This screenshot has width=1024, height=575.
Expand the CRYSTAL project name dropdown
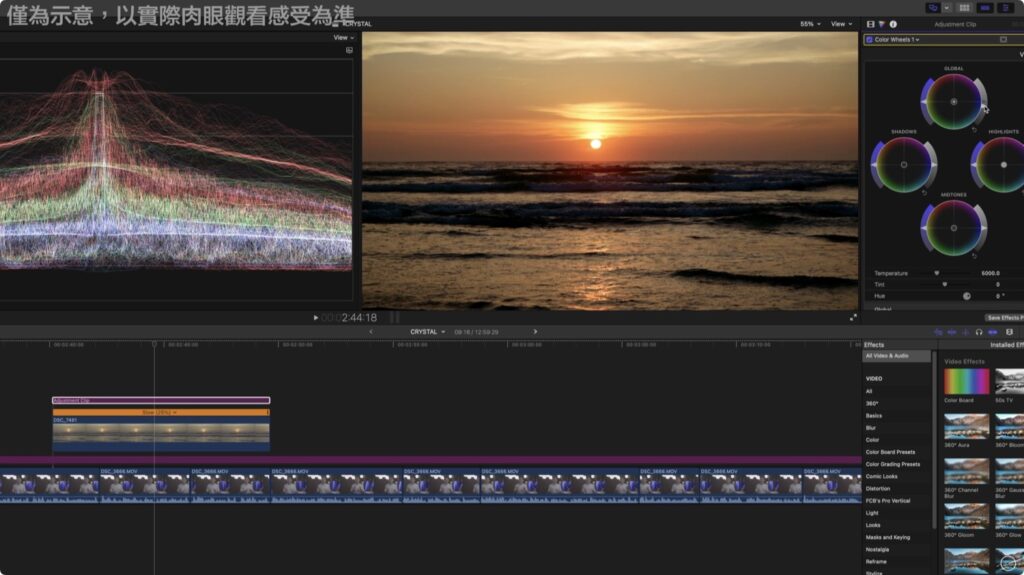click(x=427, y=332)
